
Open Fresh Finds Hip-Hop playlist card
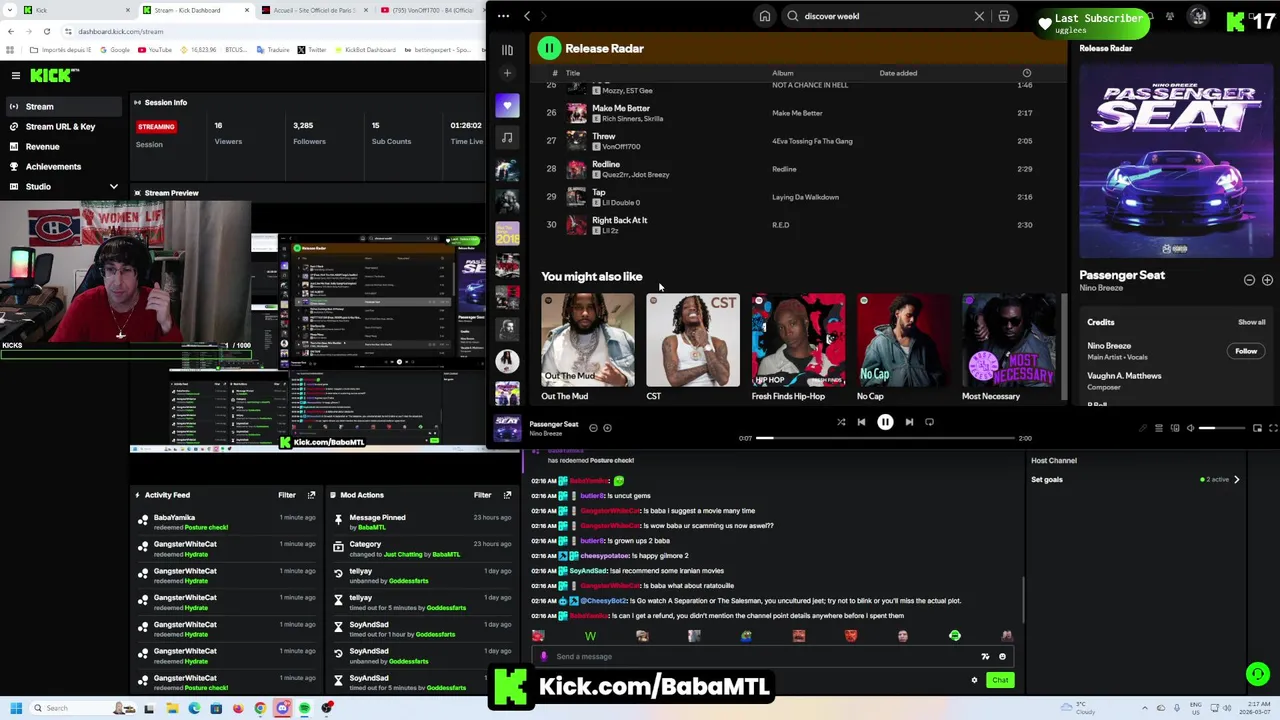pyautogui.click(x=798, y=347)
